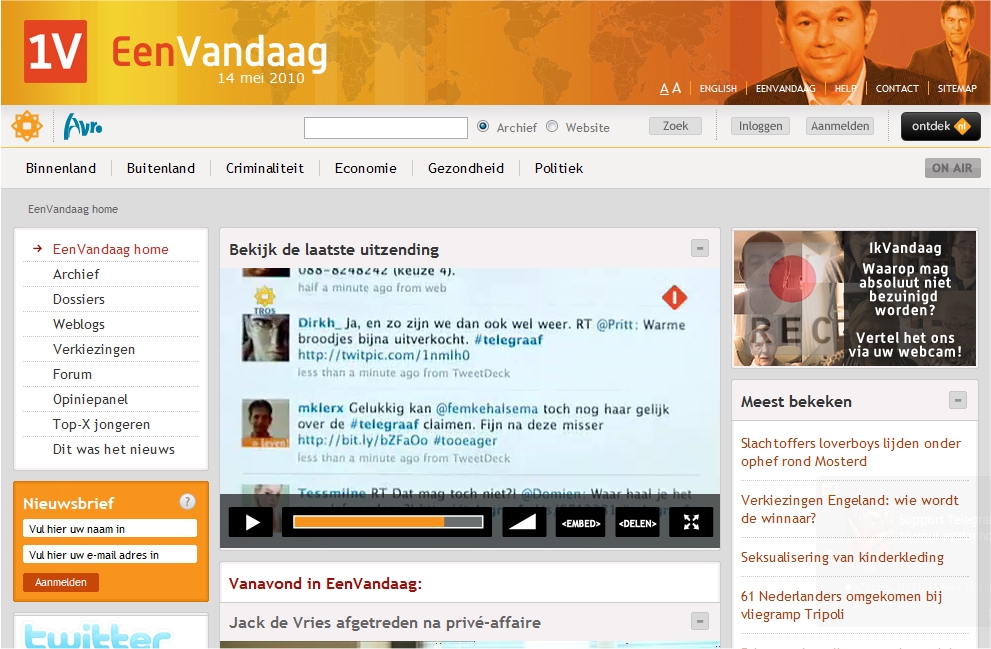Select the Website search radio button
Image resolution: width=991 pixels, height=649 pixels.
552,126
